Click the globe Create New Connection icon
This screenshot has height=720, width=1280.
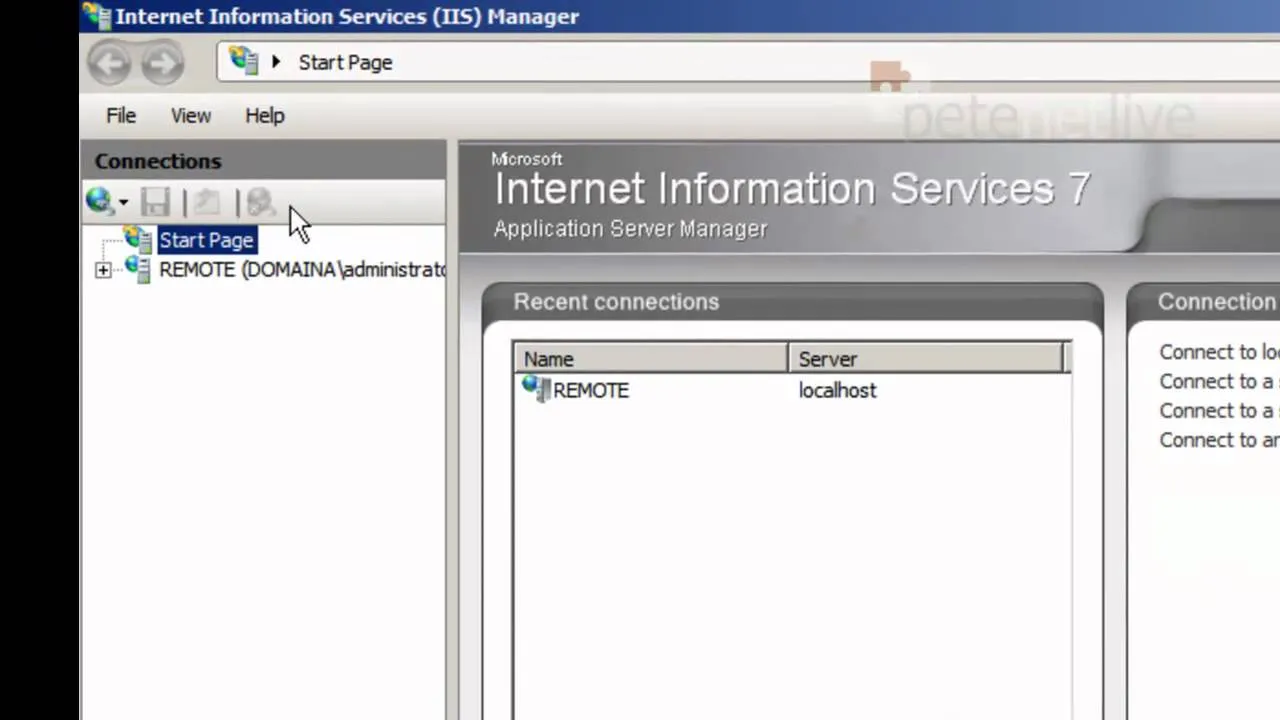pos(99,202)
